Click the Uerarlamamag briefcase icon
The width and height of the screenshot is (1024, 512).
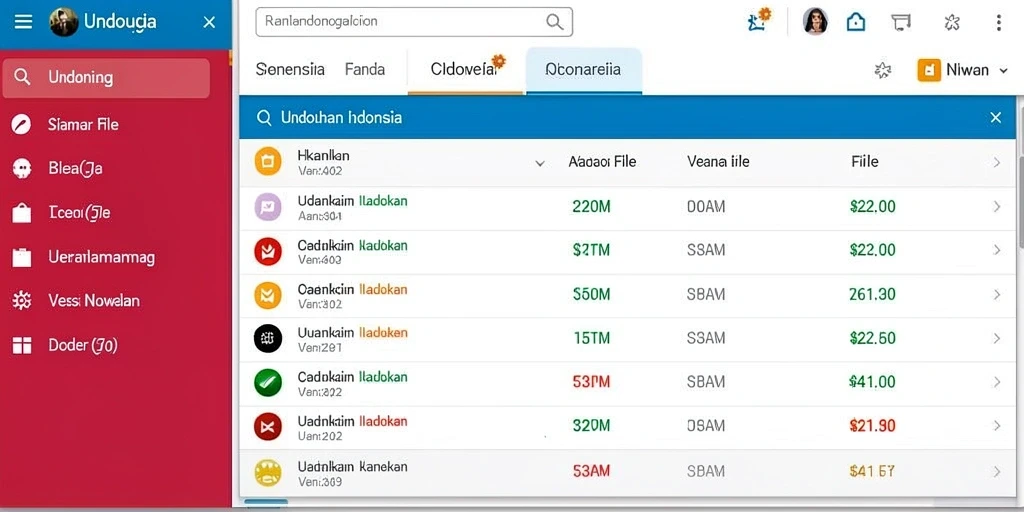[x=22, y=257]
